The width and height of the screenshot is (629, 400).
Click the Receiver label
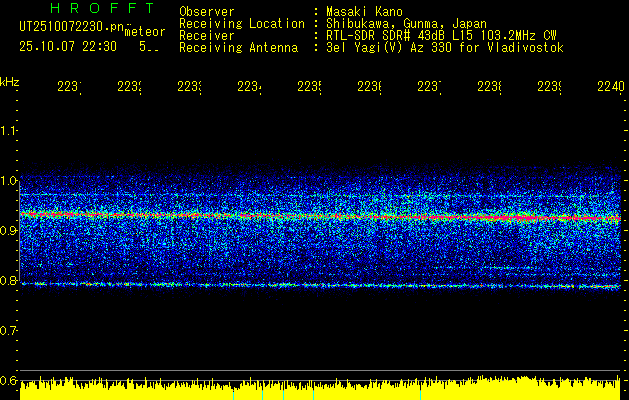[x=207, y=36]
